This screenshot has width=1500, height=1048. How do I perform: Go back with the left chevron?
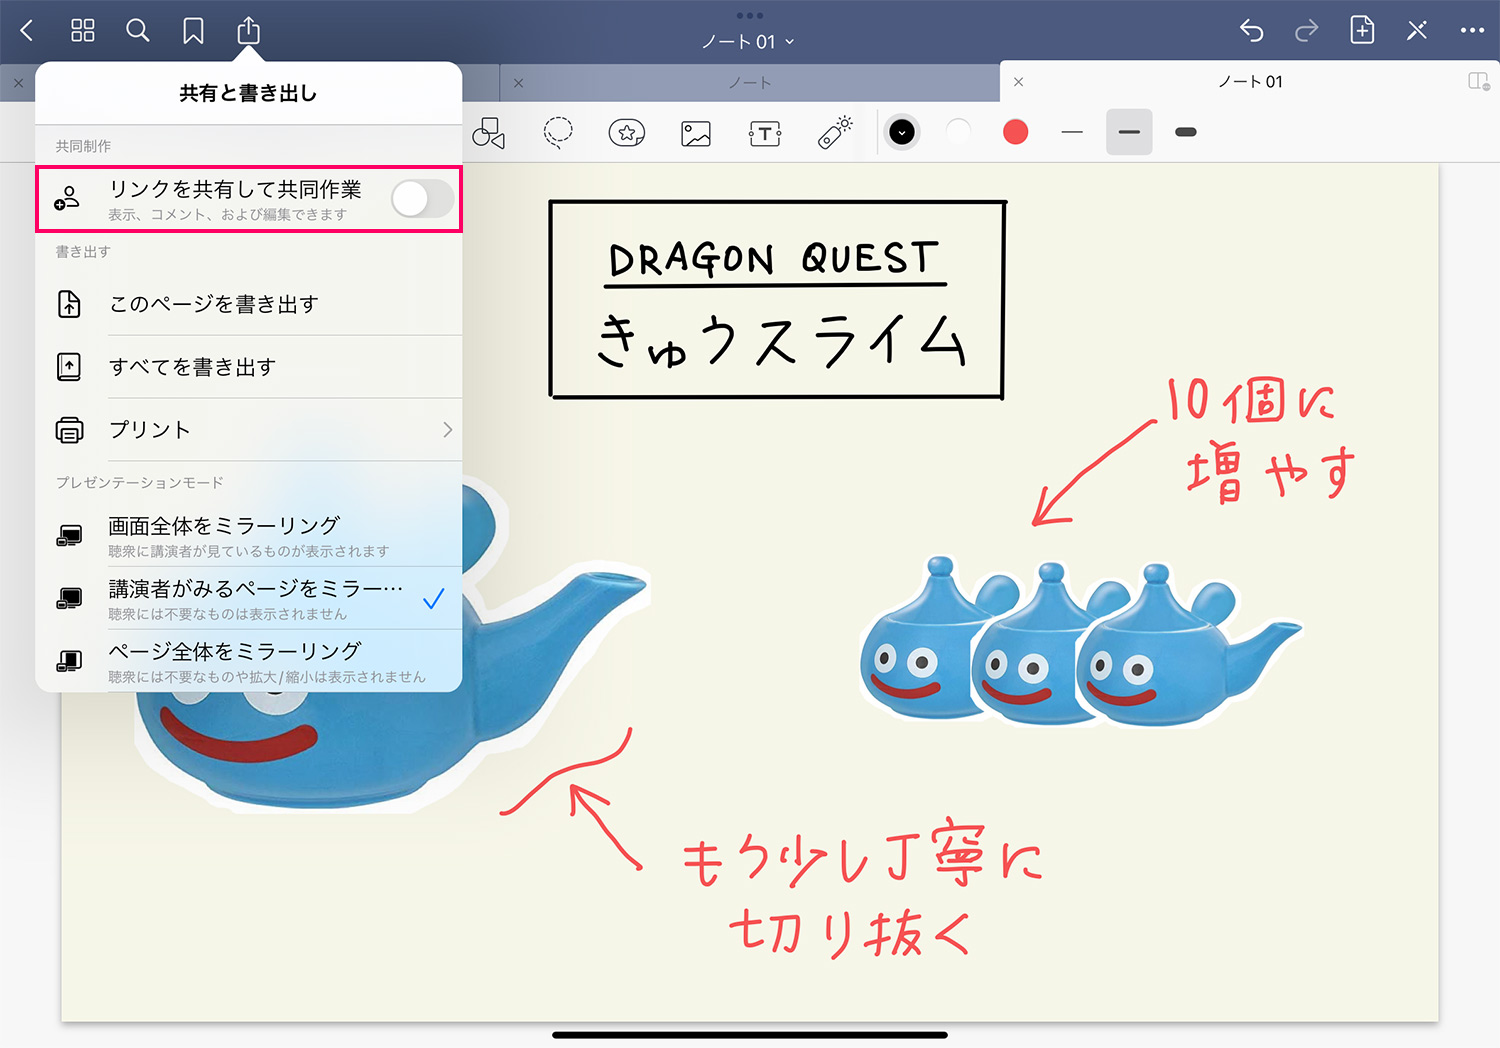pyautogui.click(x=27, y=31)
